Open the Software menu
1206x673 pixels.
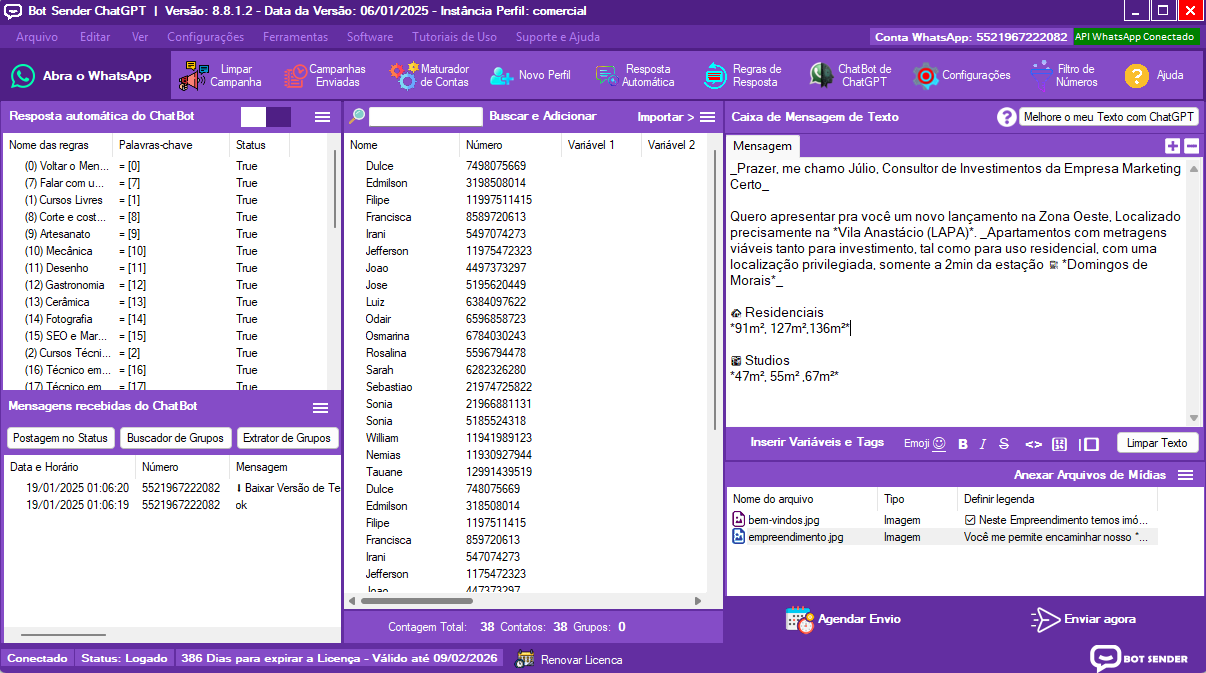click(x=370, y=37)
